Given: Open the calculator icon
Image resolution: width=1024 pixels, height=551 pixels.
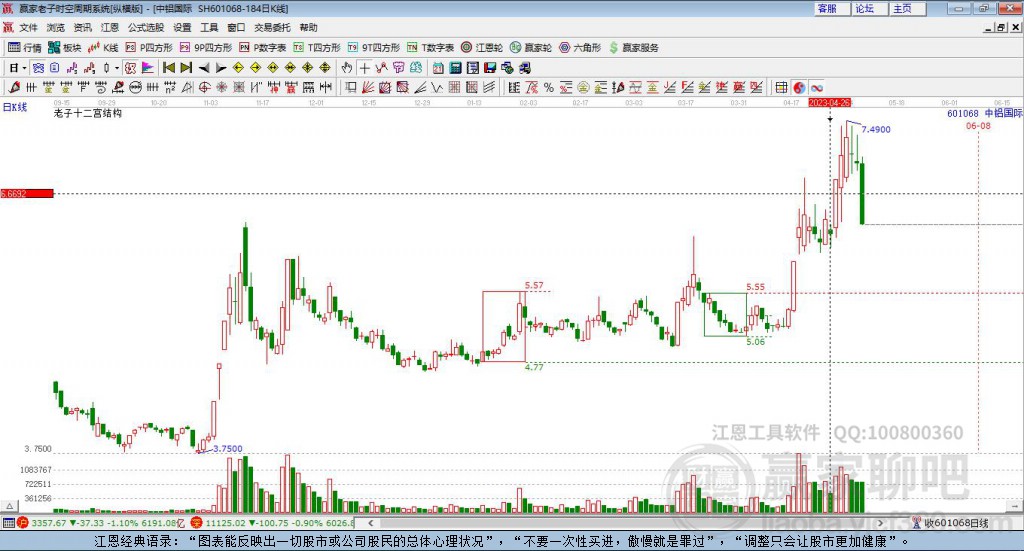Looking at the screenshot, I should click(x=456, y=68).
